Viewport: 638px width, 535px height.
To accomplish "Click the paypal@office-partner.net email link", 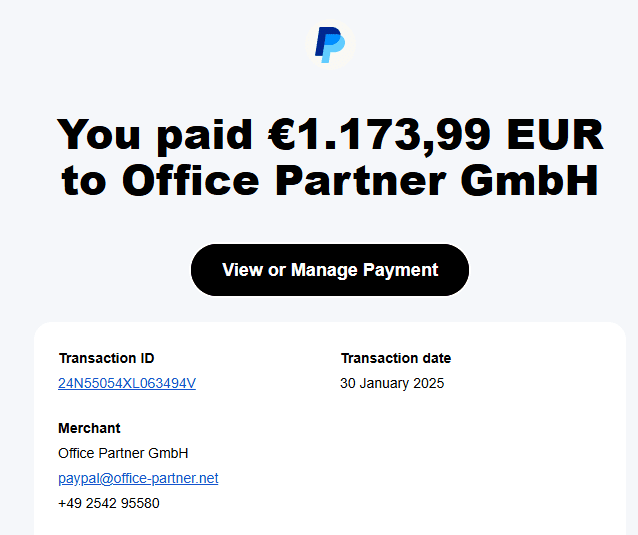I will 138,478.
